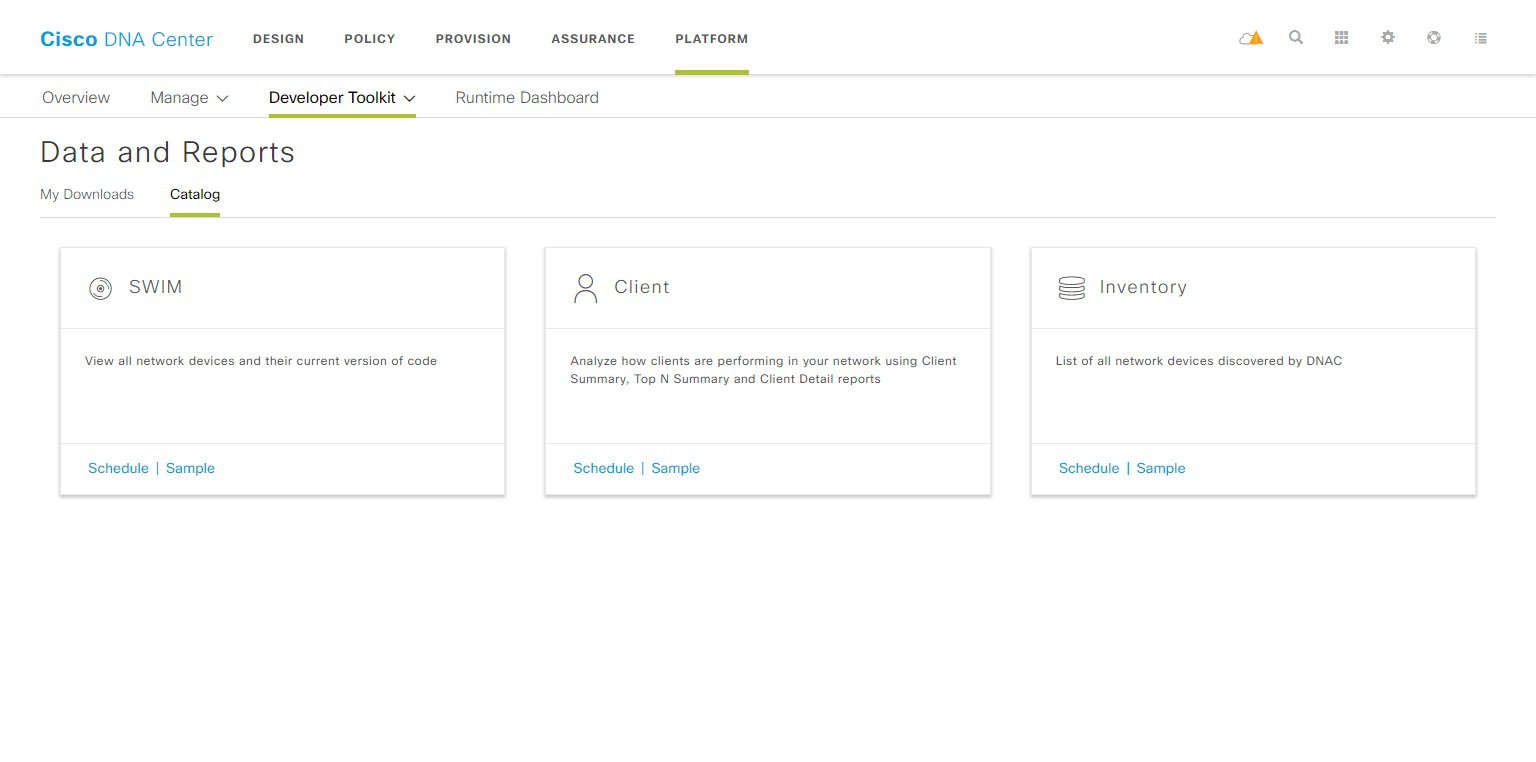Click Sample link on Client card
The width and height of the screenshot is (1536, 762).
click(675, 468)
